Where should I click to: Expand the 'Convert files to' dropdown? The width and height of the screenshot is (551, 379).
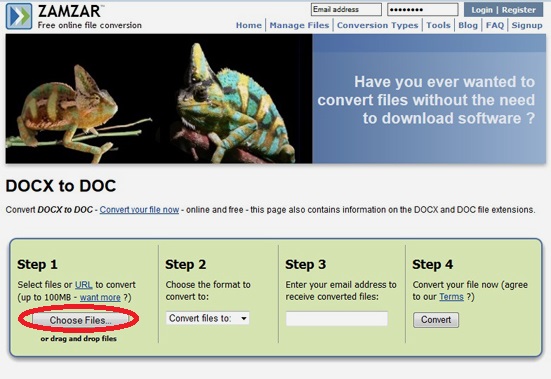point(208,318)
